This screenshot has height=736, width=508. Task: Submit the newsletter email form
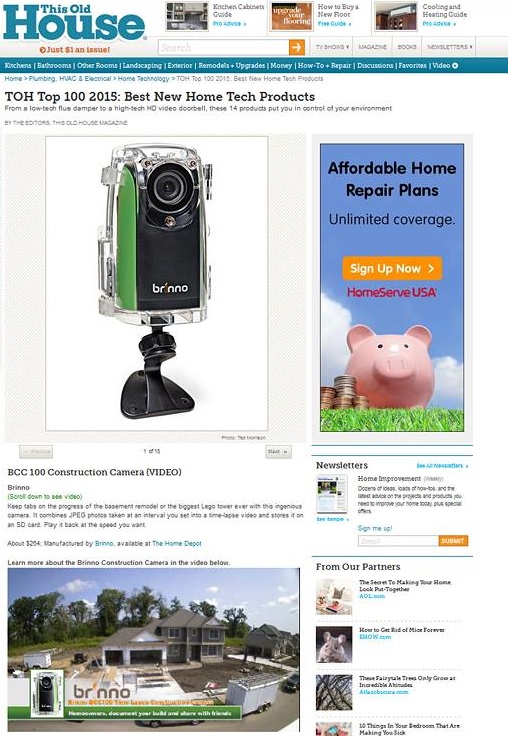453,541
